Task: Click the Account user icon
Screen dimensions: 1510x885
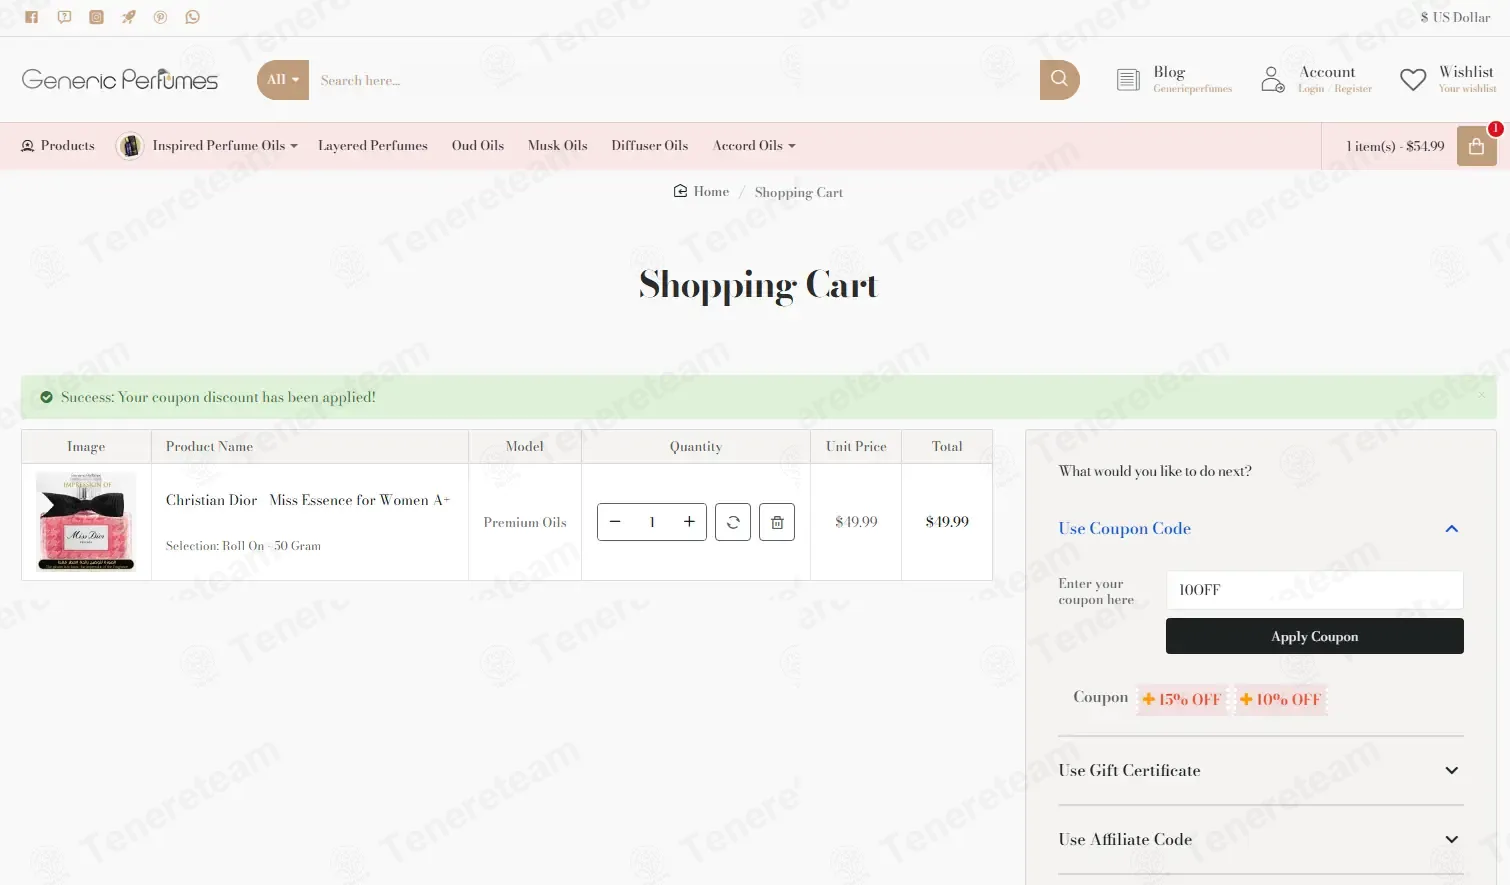Action: pos(1272,80)
